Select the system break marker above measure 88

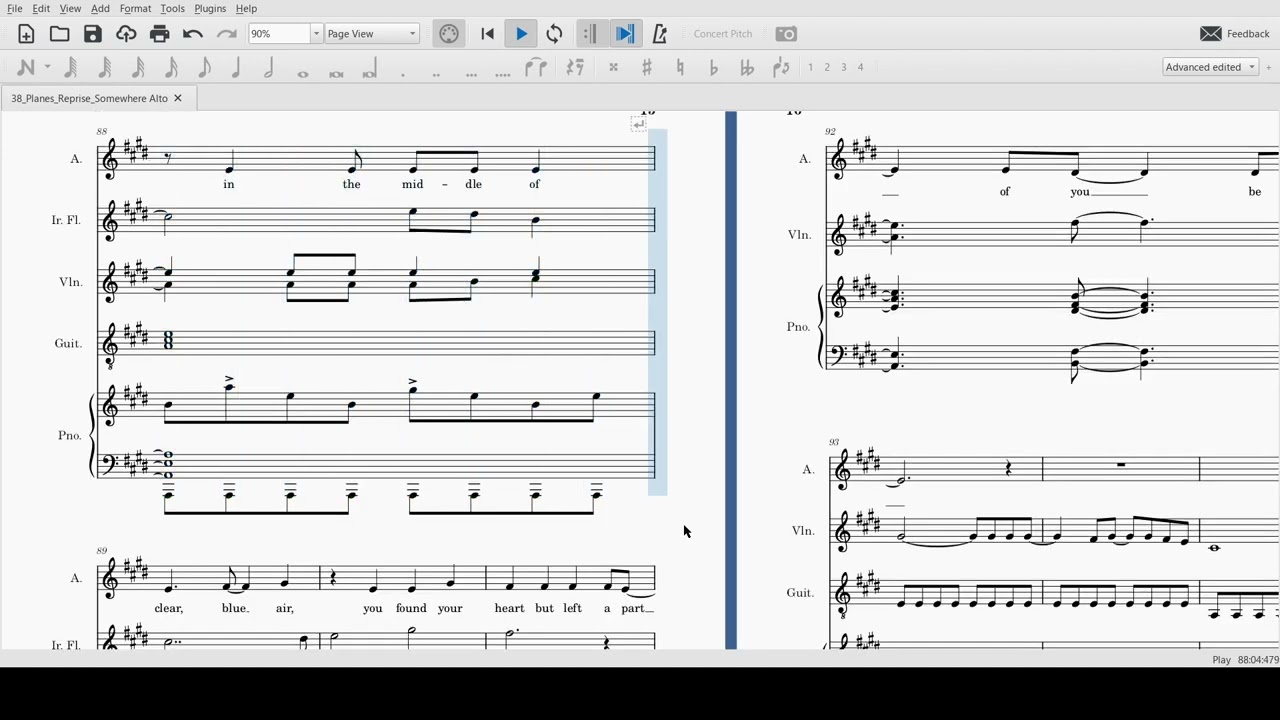(639, 124)
